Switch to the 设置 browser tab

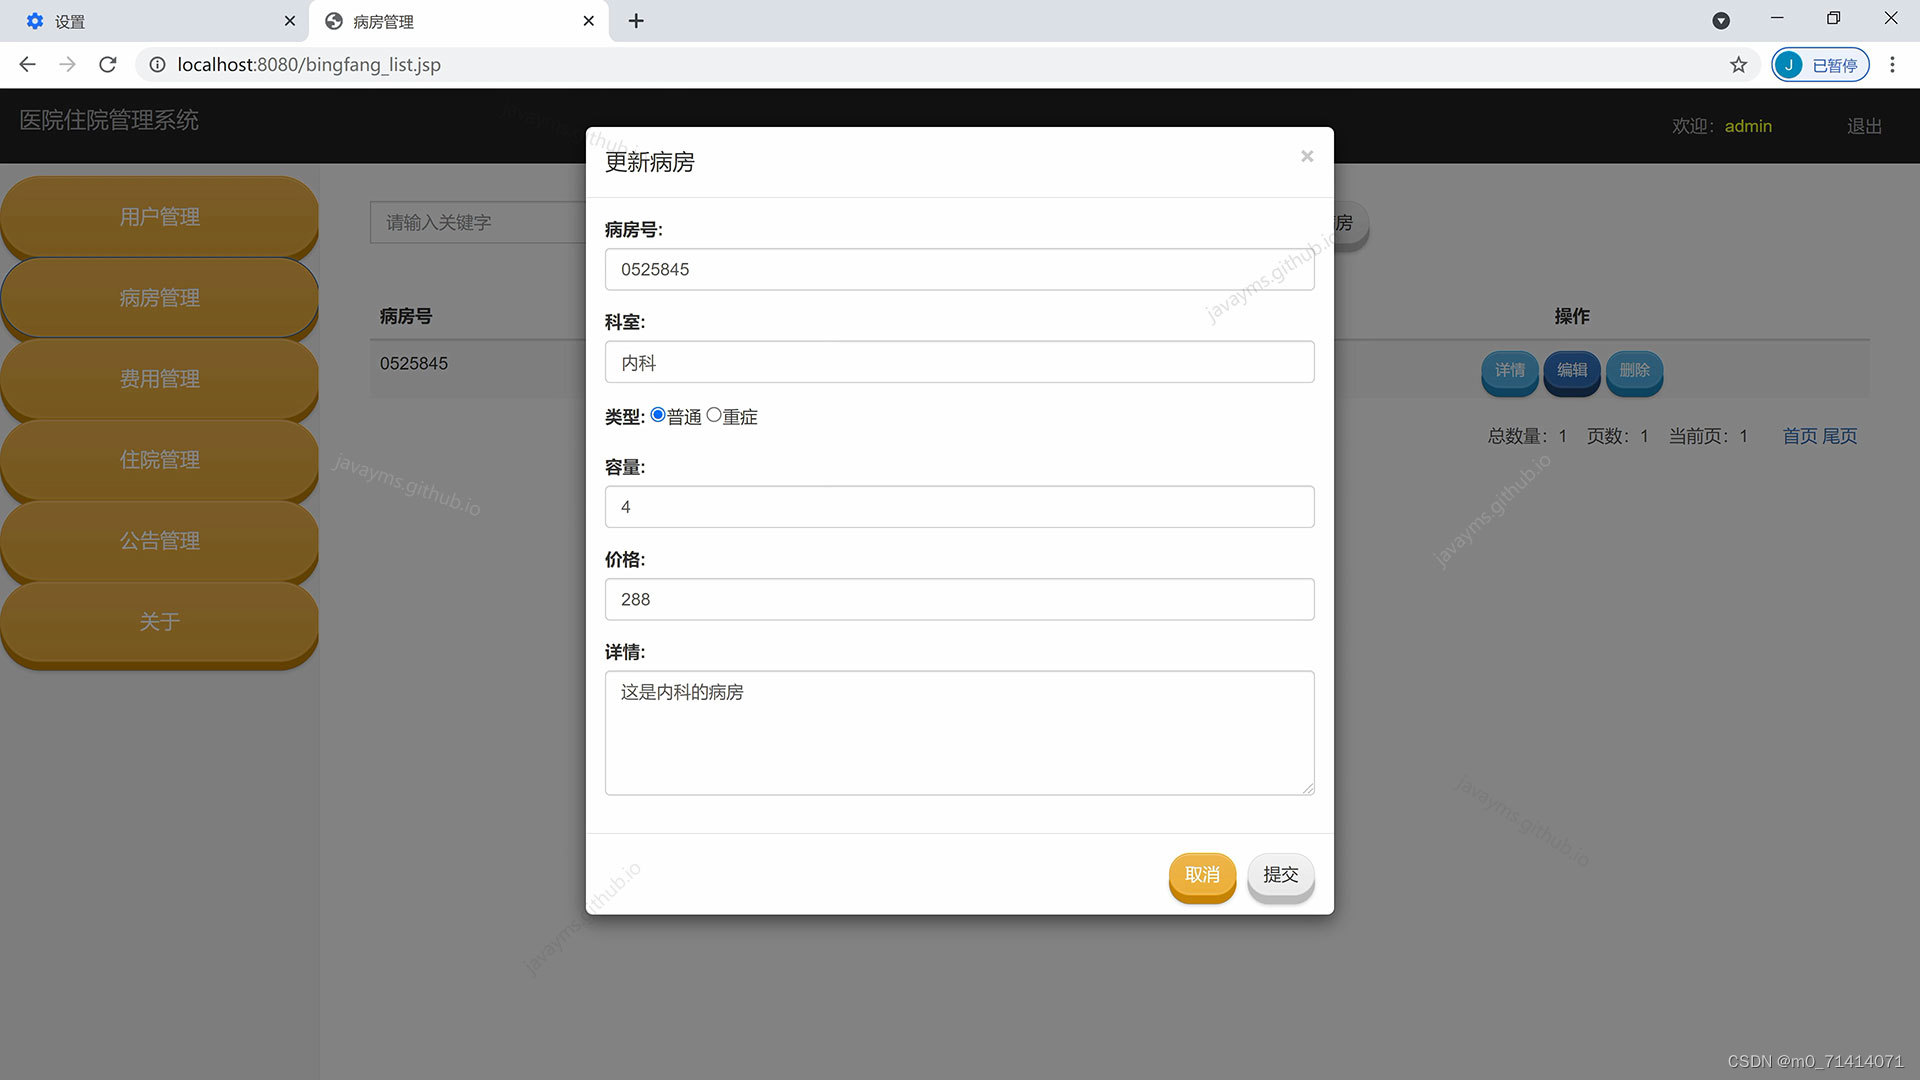tap(155, 21)
